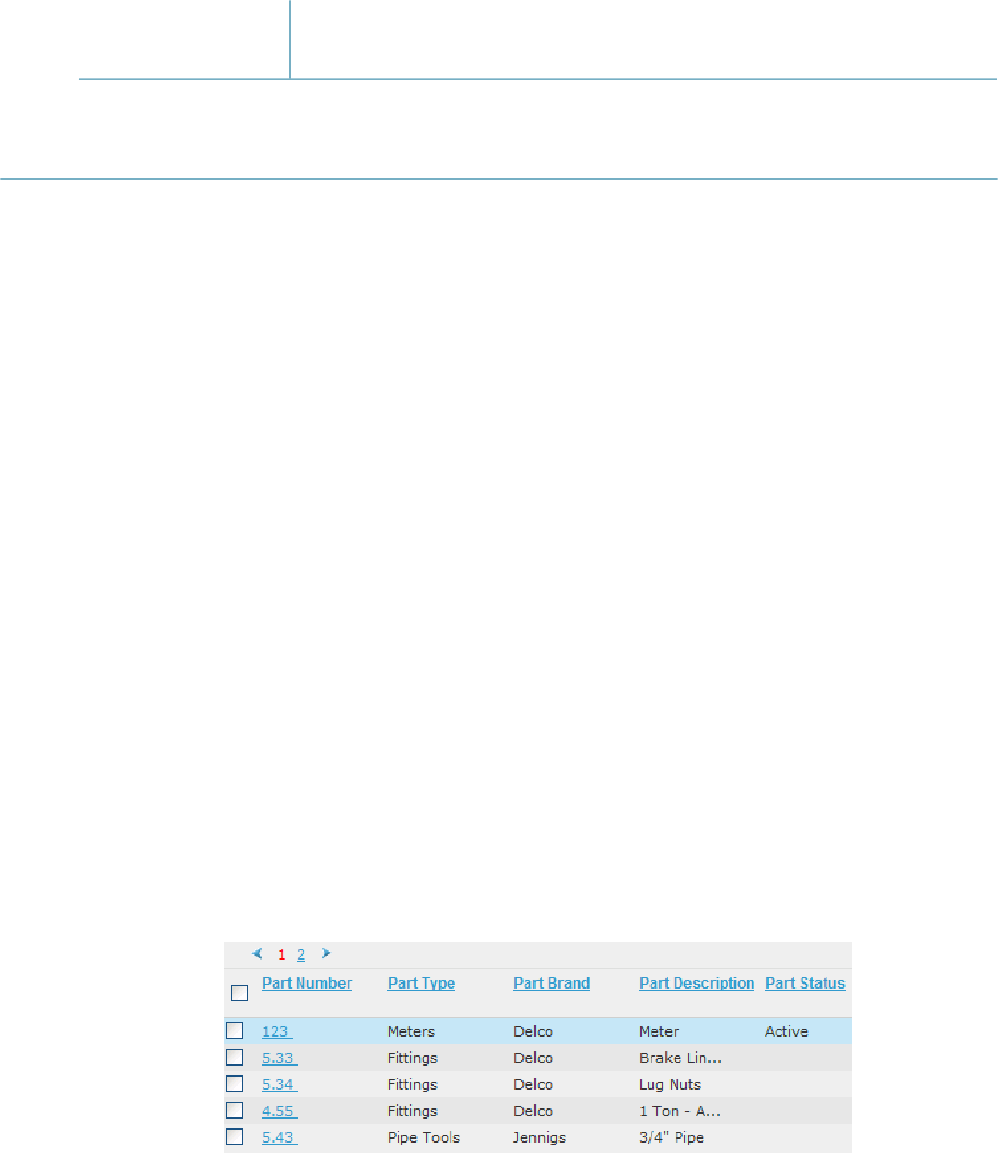The width and height of the screenshot is (998, 1153).
Task: Sort by Part Type column header
Action: point(421,983)
